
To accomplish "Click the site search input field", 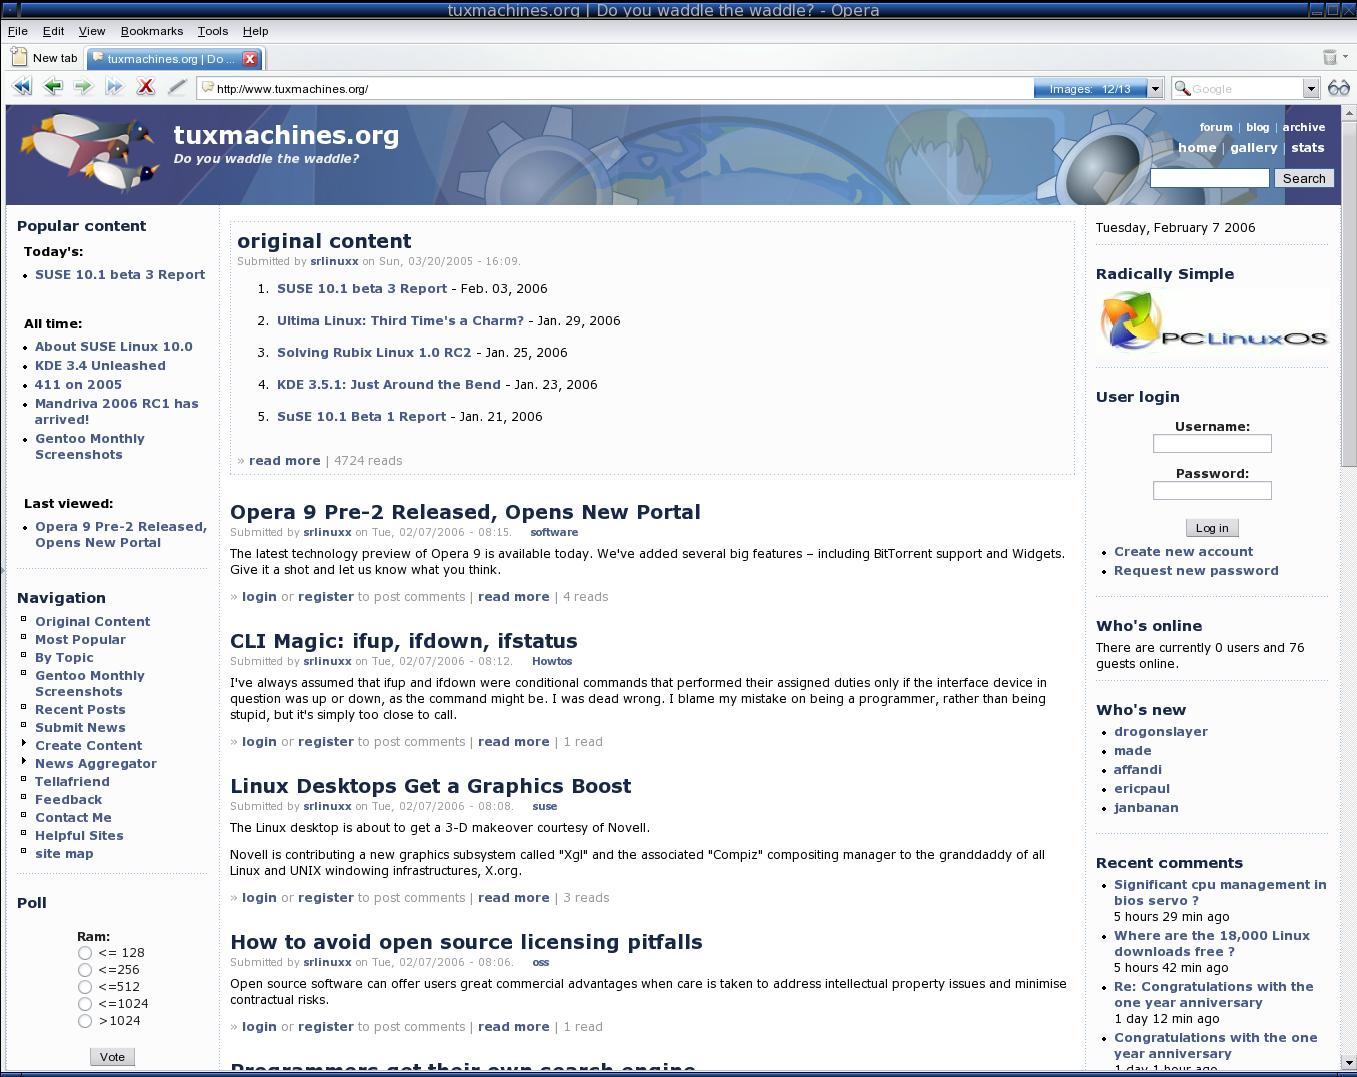I will 1210,178.
